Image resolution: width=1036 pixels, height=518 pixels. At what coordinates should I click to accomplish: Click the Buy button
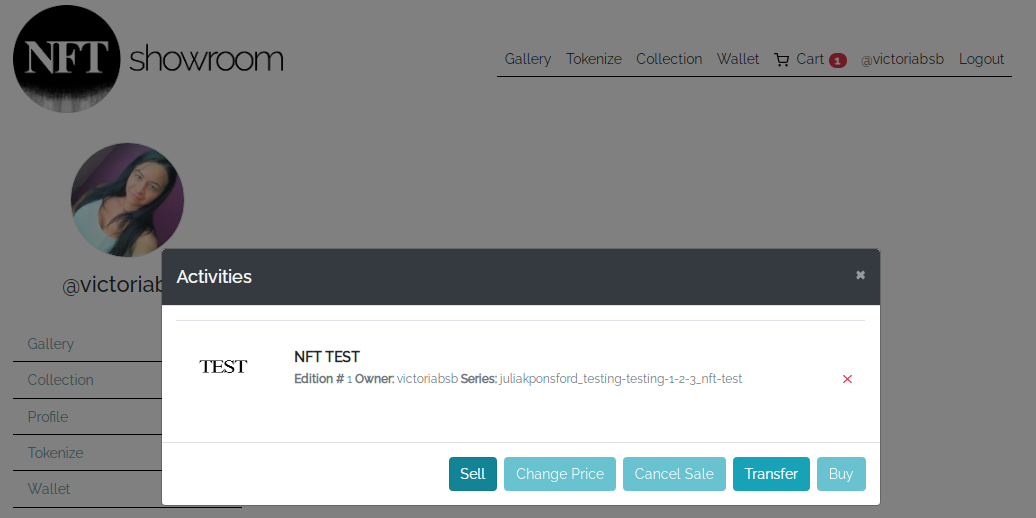tap(841, 474)
